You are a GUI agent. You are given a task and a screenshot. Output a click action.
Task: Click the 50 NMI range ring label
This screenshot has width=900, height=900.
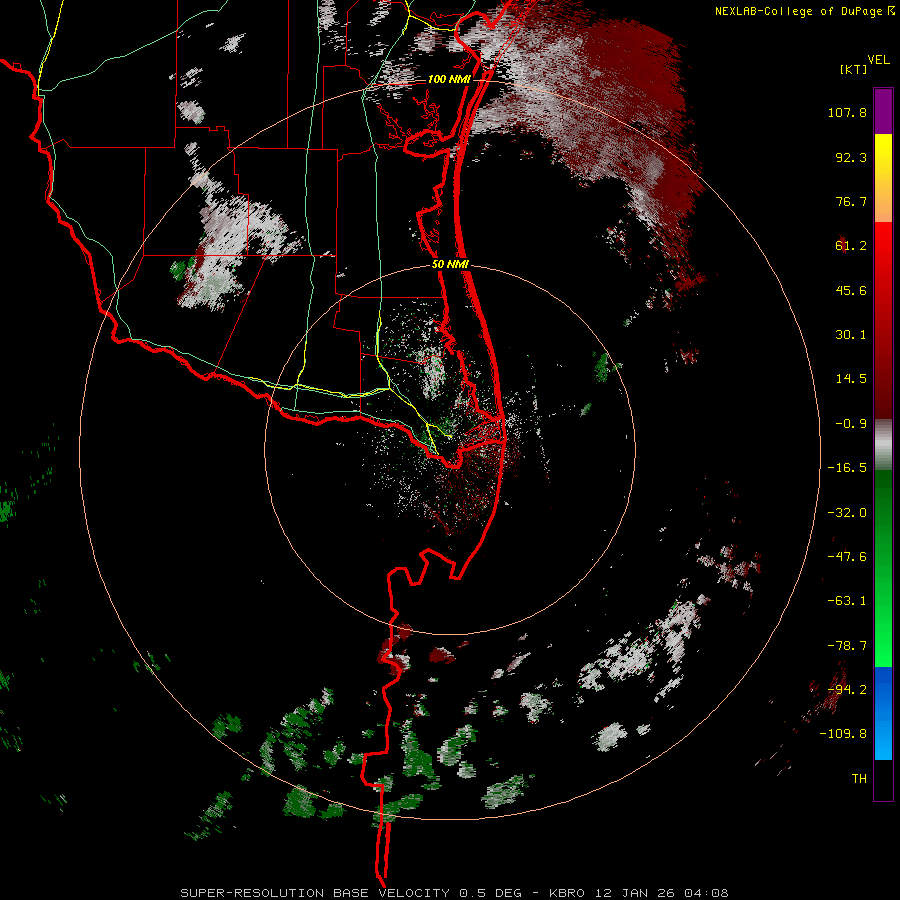[x=450, y=265]
